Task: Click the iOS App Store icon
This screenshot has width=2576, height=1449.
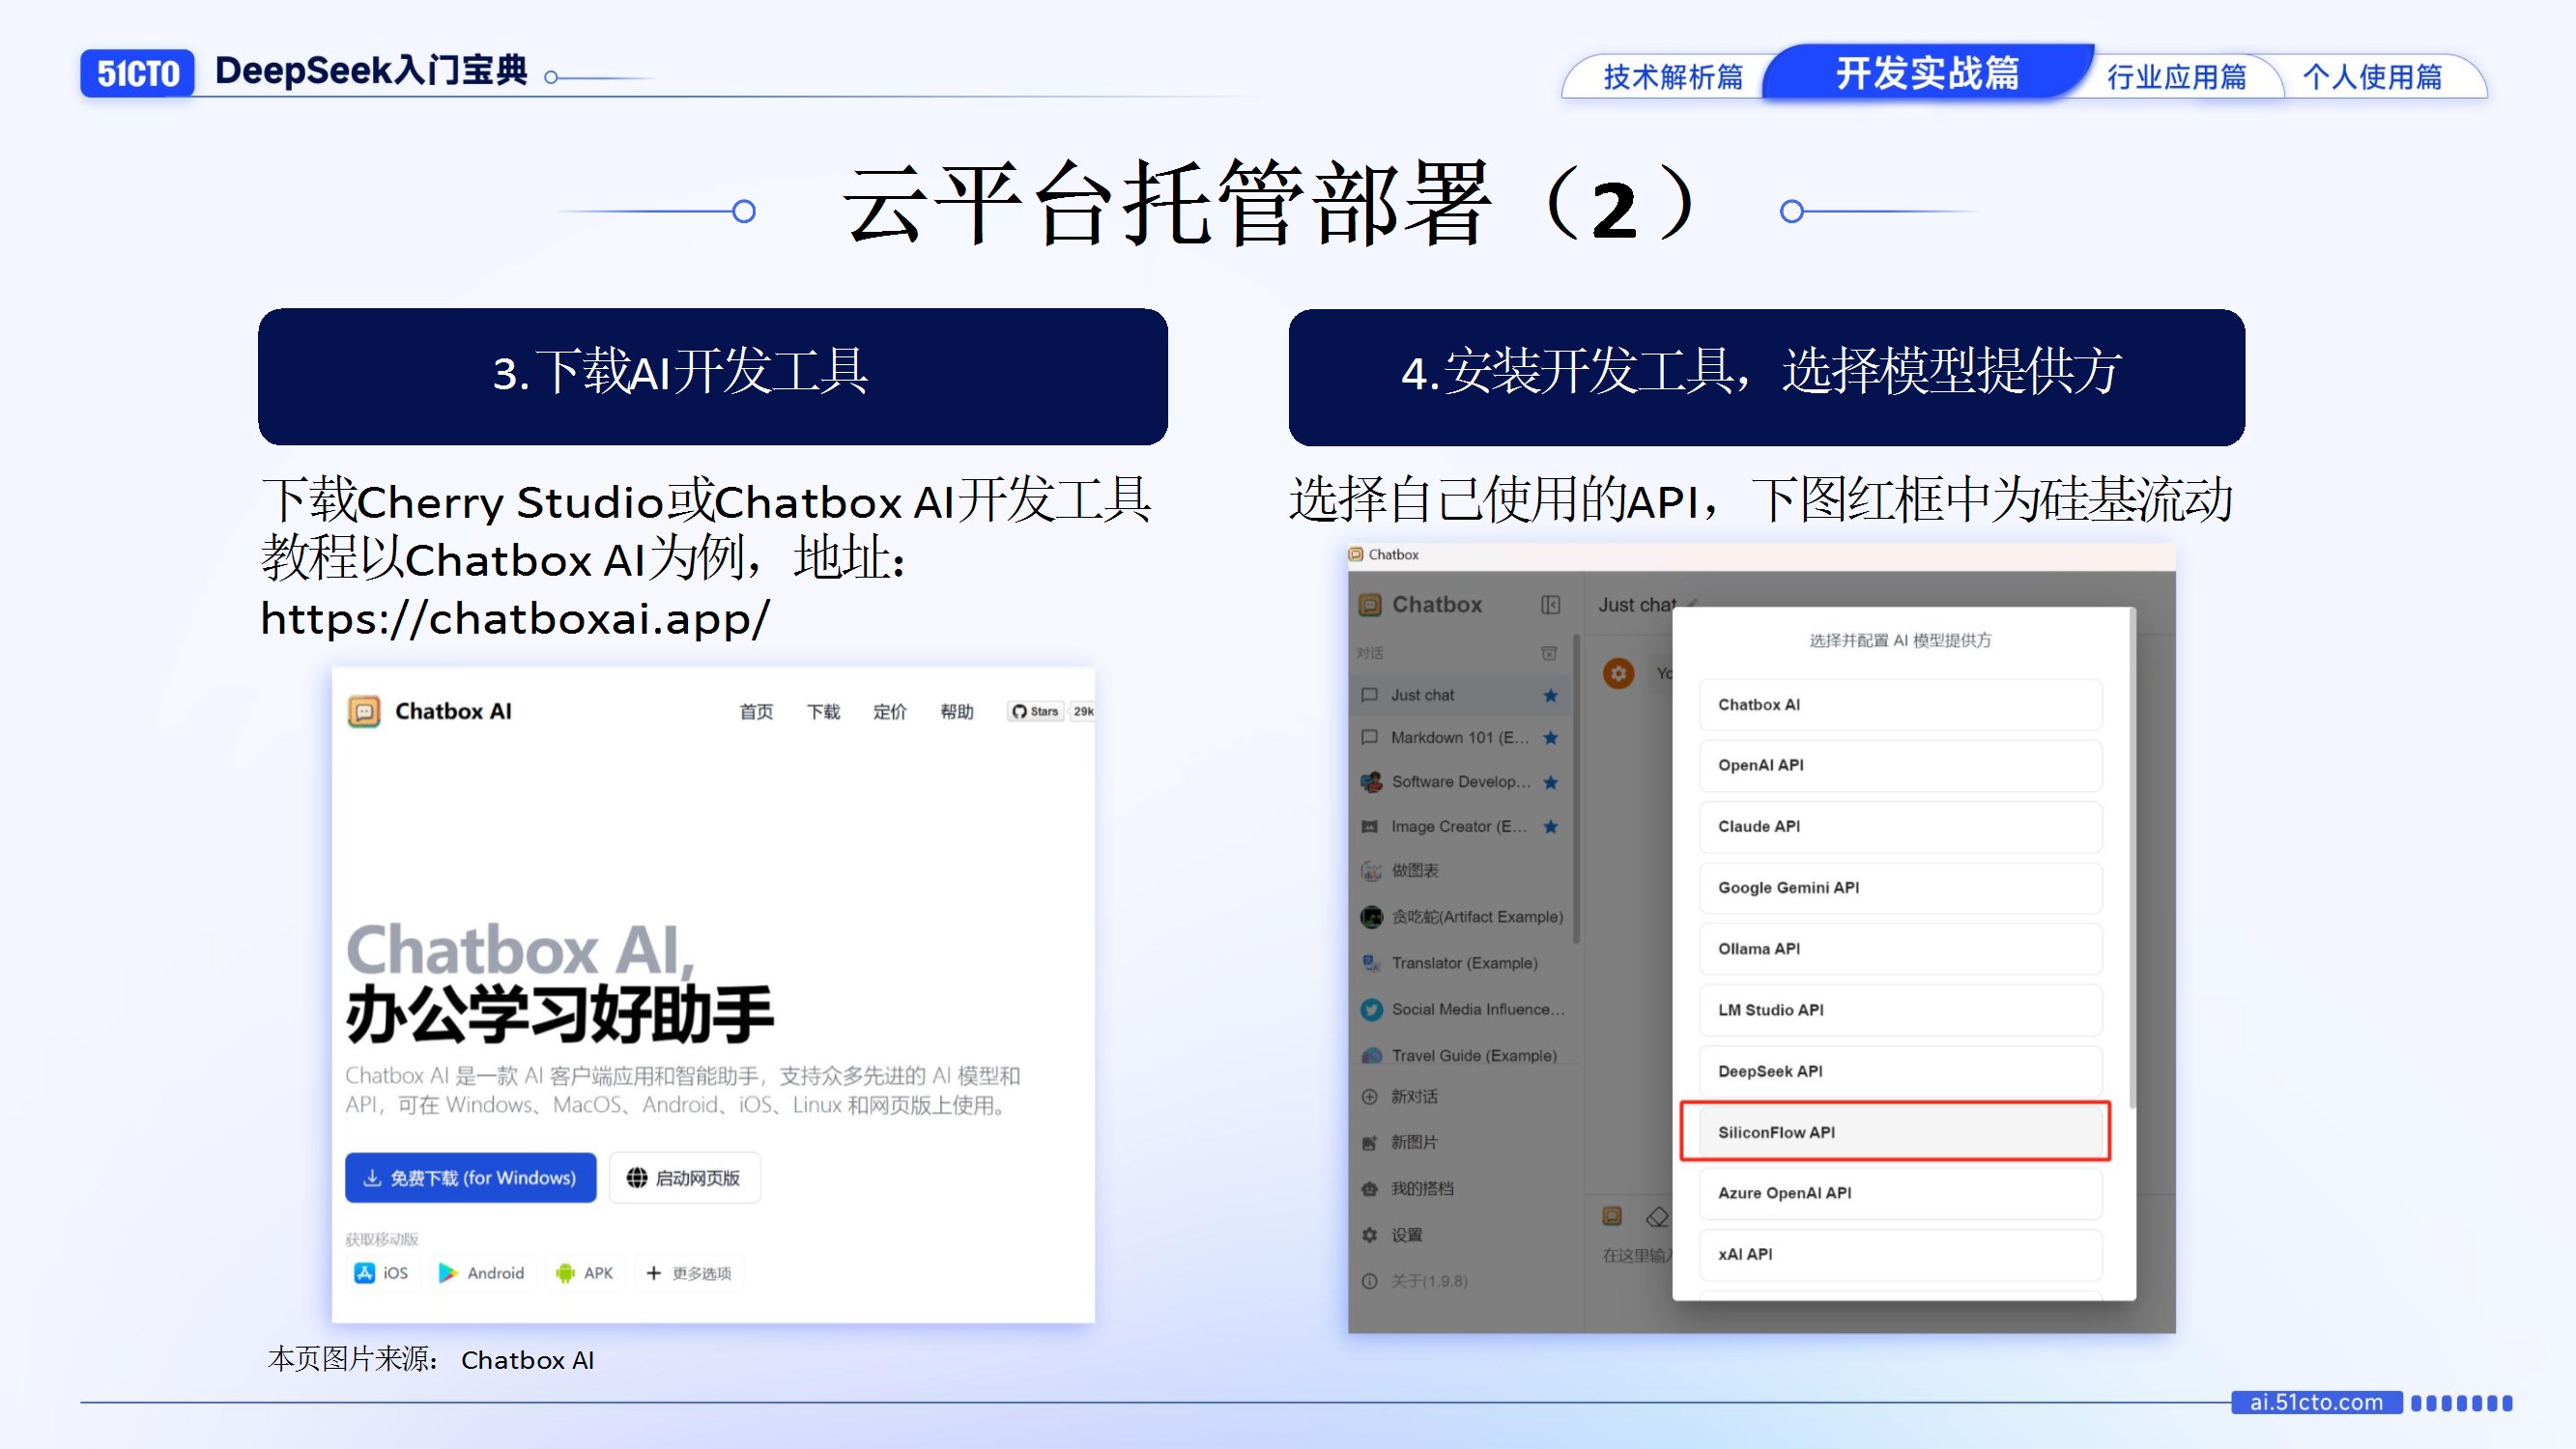Action: coord(365,1272)
